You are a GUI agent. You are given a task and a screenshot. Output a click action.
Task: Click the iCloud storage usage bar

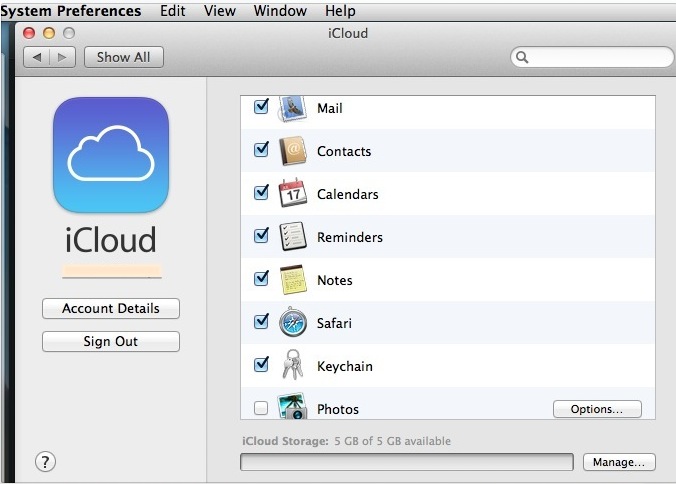[x=407, y=462]
